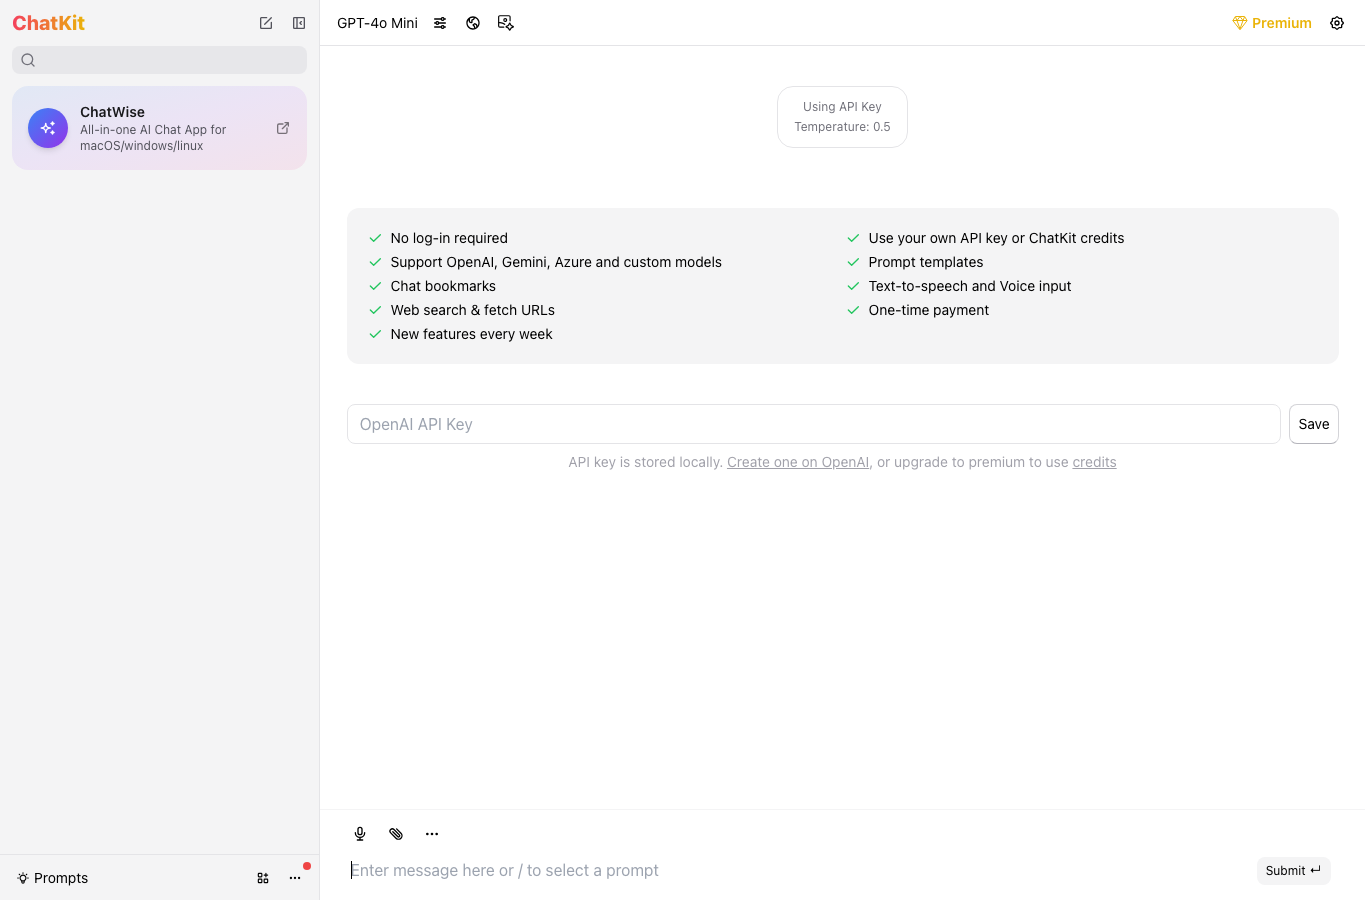Open the Premium upgrade link

pyautogui.click(x=1272, y=23)
